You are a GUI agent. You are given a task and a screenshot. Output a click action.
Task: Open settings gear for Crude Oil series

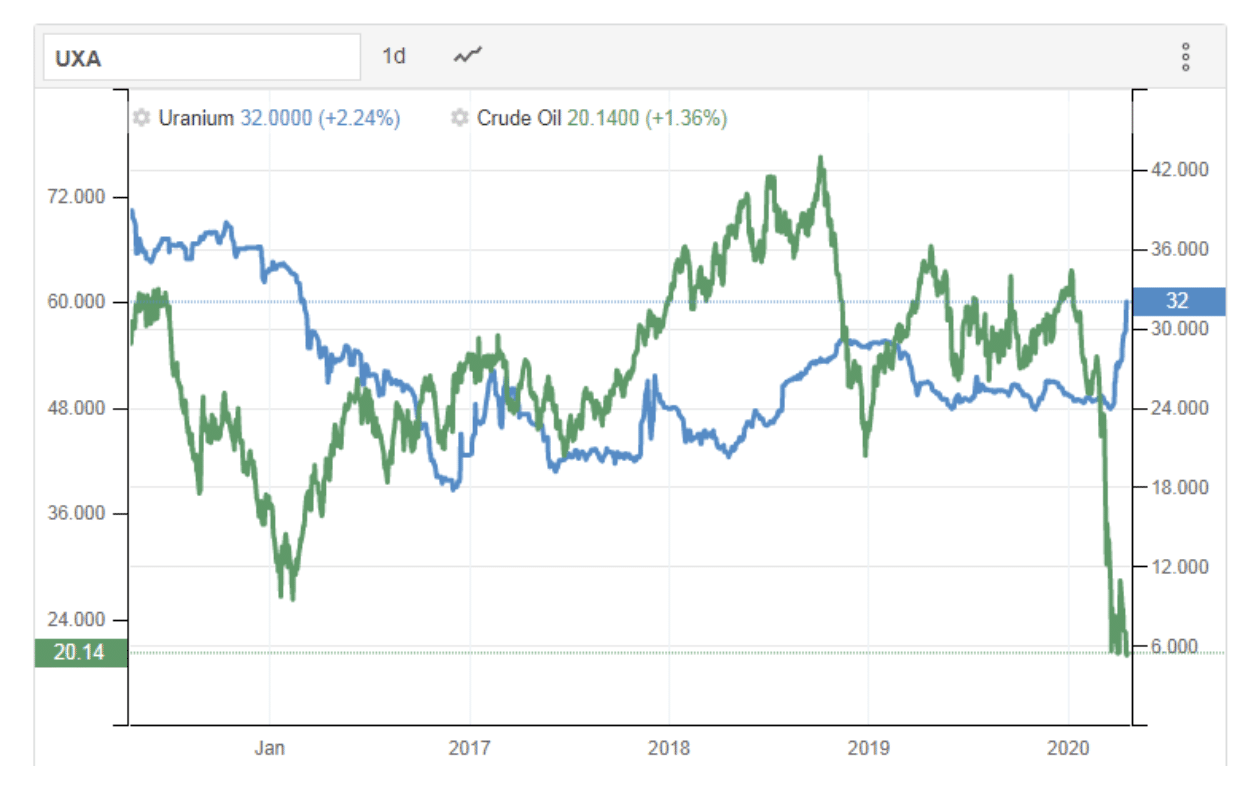[459, 118]
